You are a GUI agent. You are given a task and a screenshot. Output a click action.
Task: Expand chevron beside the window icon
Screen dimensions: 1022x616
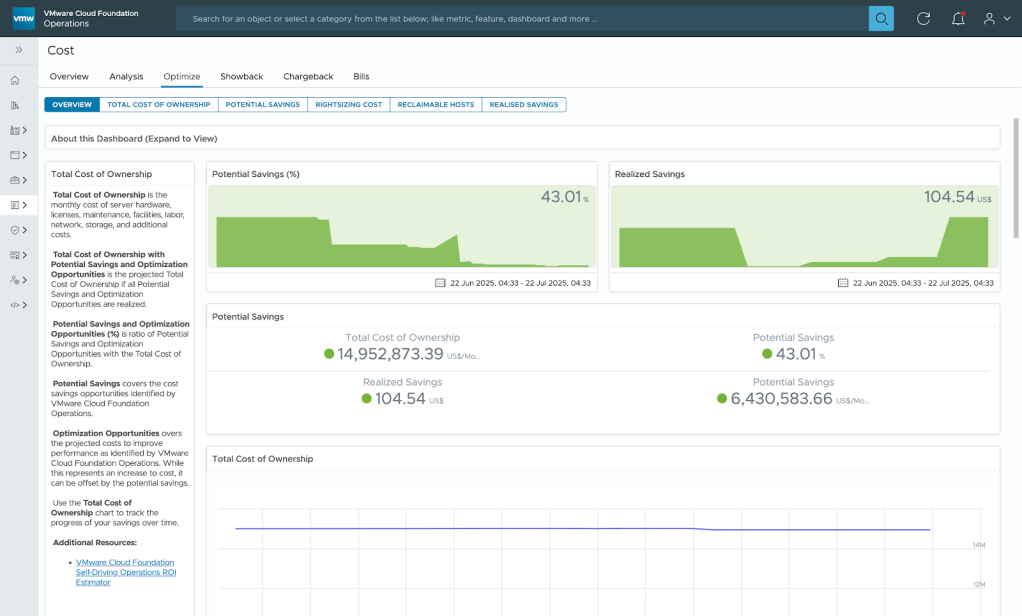pyautogui.click(x=25, y=155)
